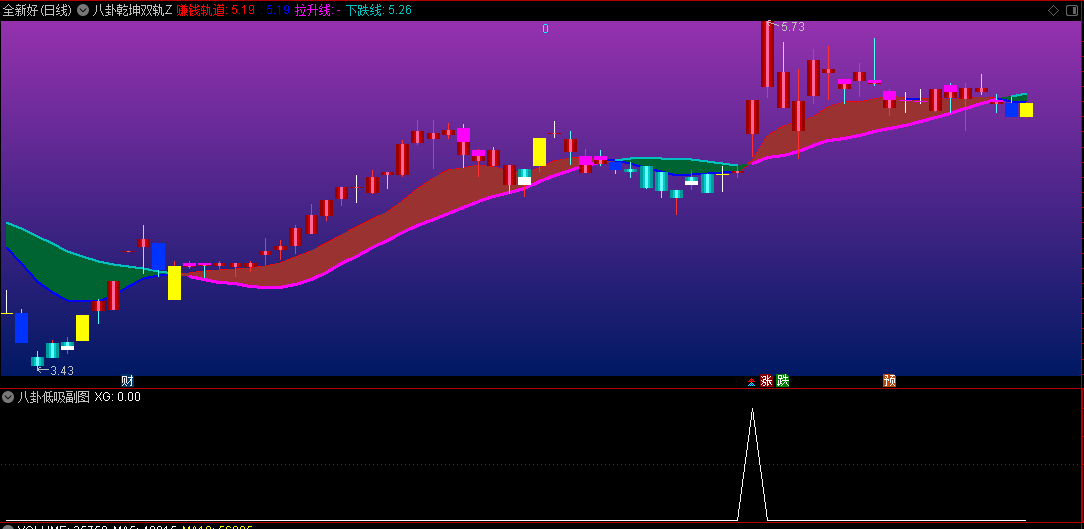Click the blue-red up arrow marker beside 涨
Screen dimensions: 1084x529
751,381
